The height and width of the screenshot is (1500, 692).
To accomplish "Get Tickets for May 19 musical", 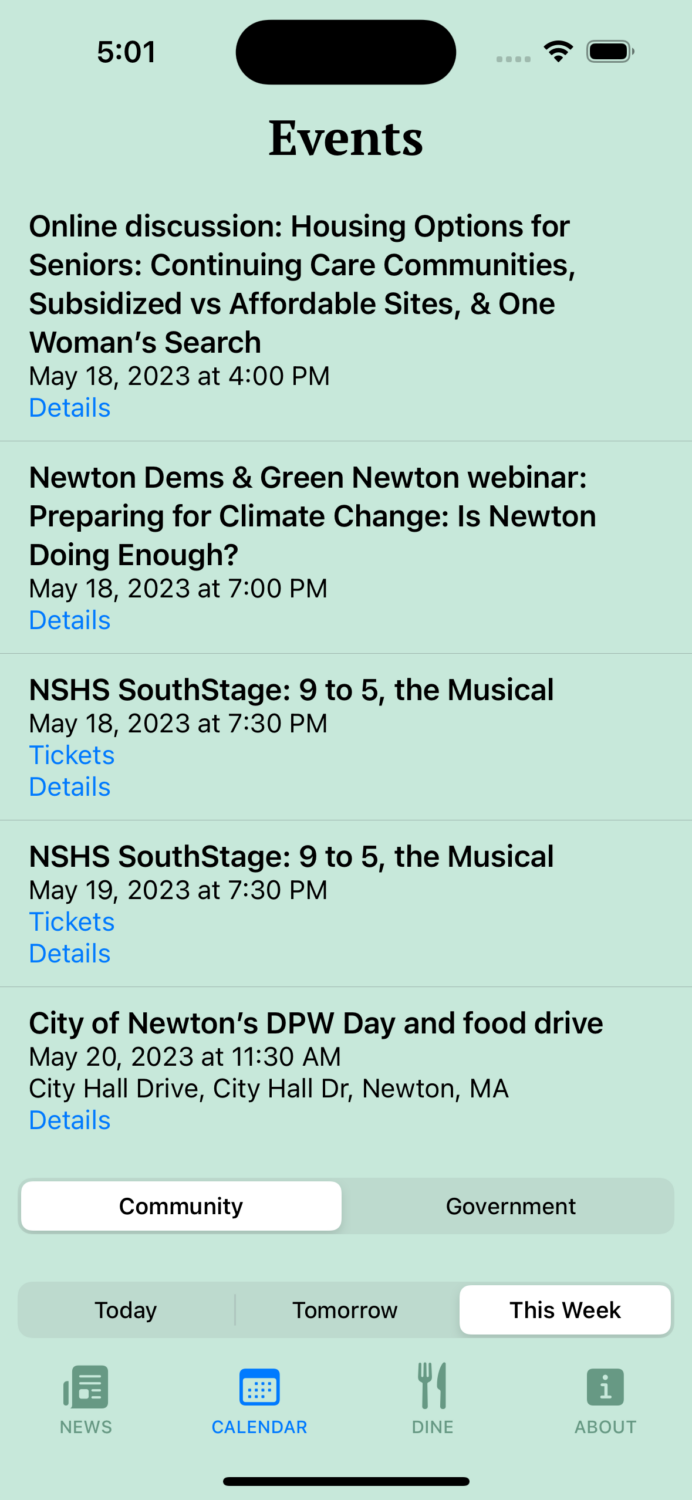I will 72,922.
